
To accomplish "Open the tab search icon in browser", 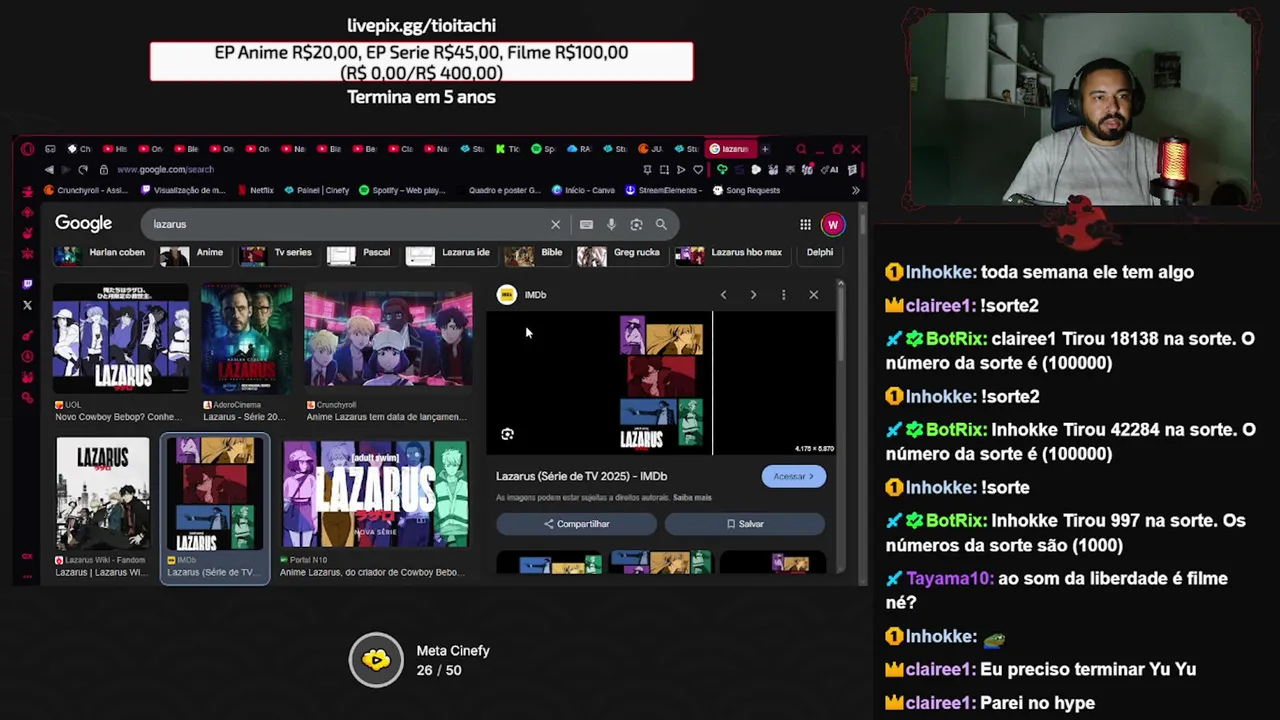I will (x=801, y=149).
